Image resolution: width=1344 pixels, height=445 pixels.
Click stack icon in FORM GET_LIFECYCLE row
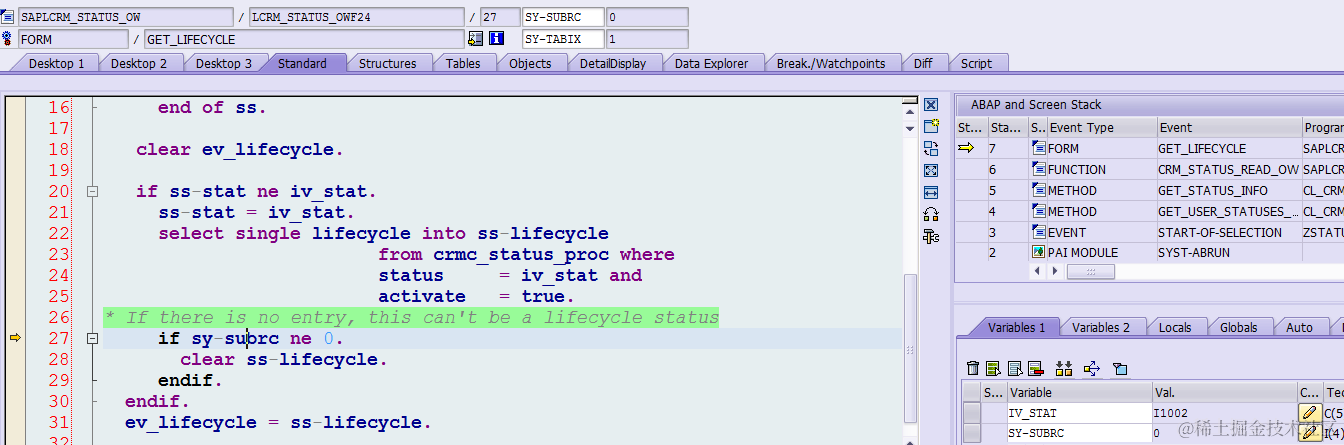(1038, 148)
